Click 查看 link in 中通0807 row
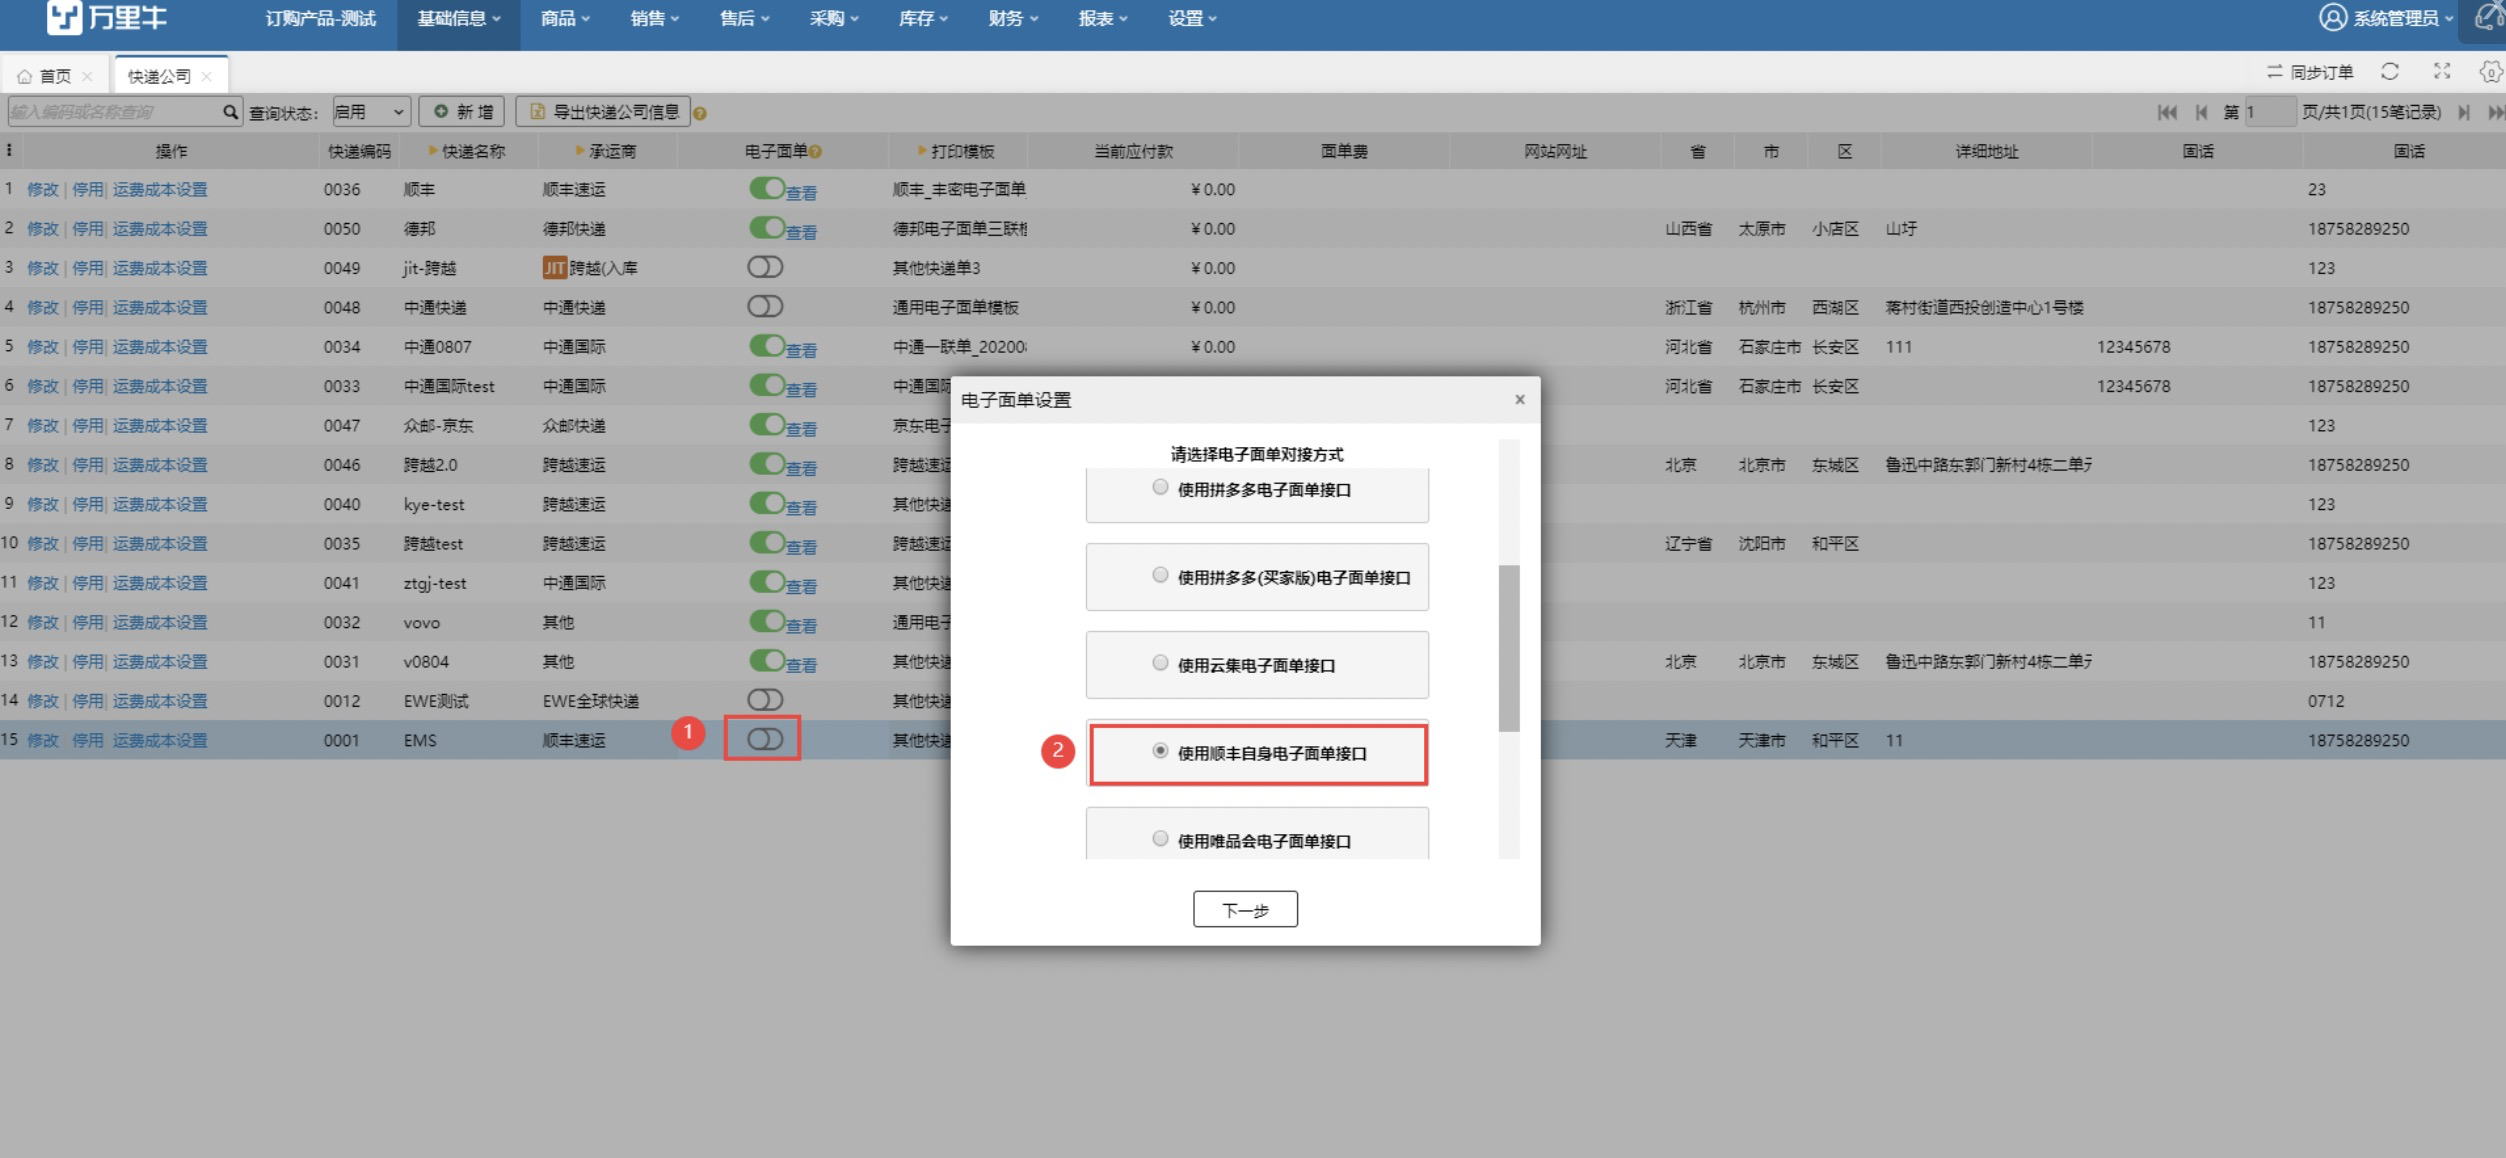The image size is (2506, 1158). pyautogui.click(x=801, y=350)
